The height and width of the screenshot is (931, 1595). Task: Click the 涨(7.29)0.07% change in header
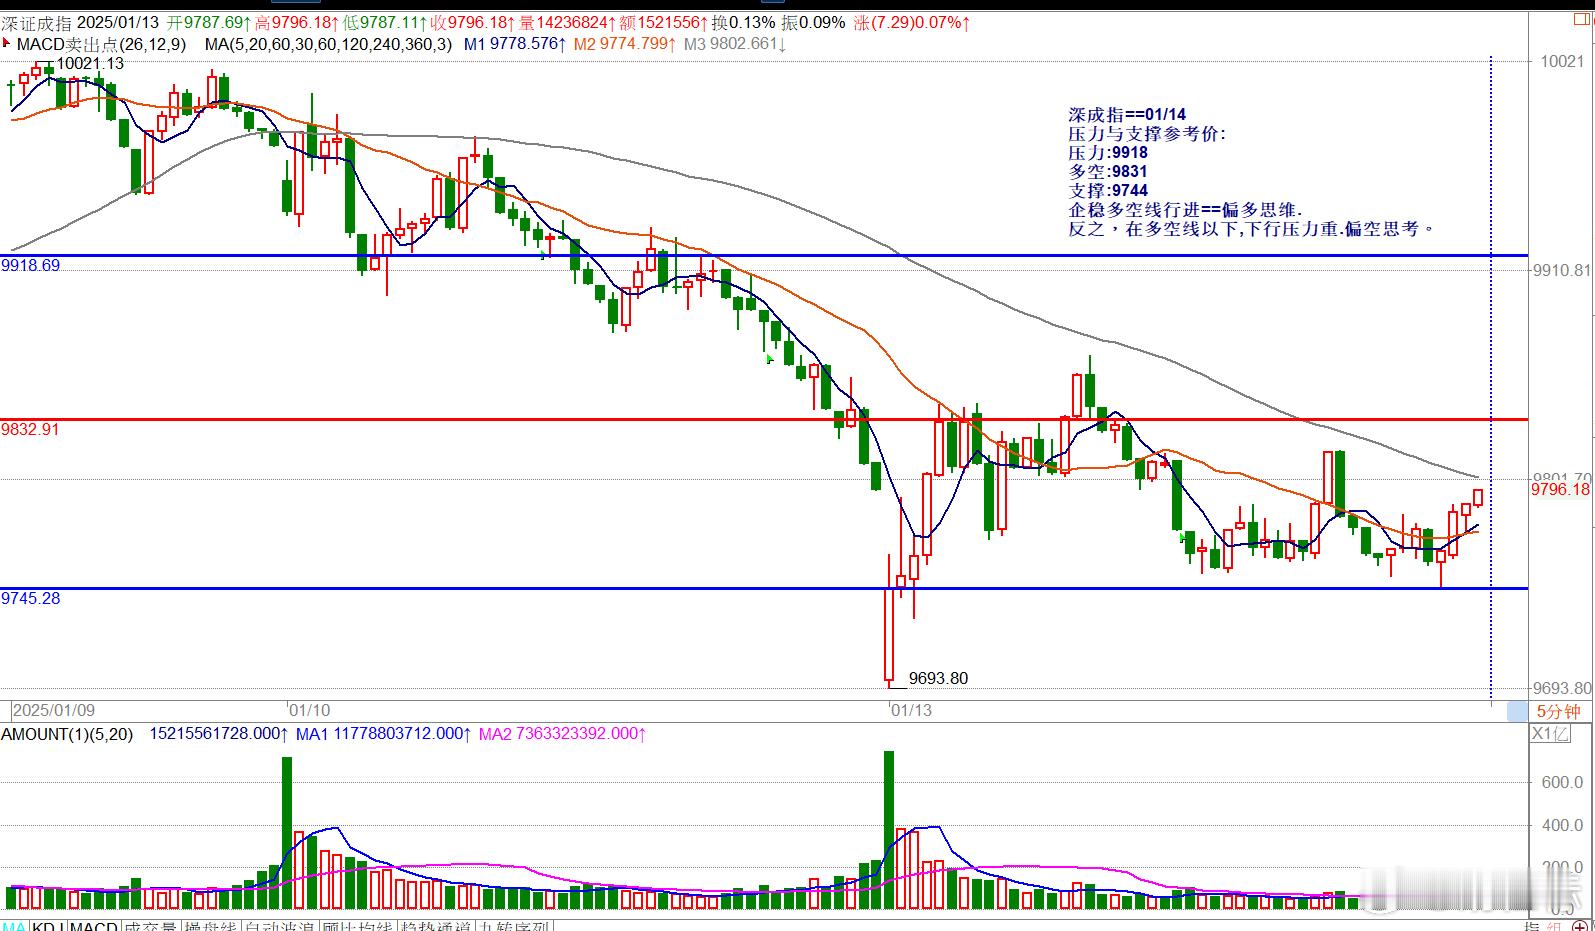click(912, 22)
